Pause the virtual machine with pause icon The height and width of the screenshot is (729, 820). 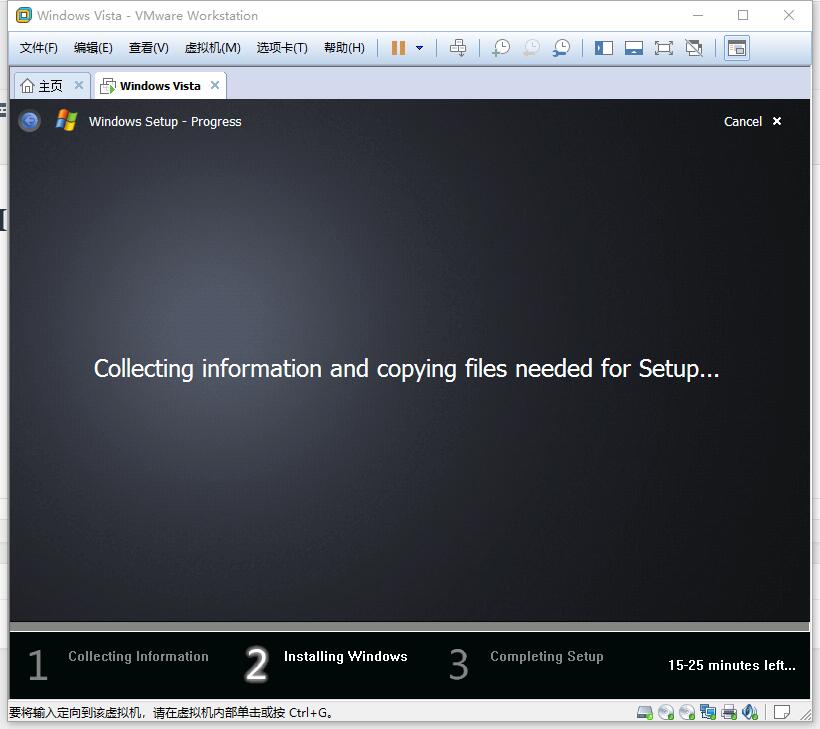(398, 48)
